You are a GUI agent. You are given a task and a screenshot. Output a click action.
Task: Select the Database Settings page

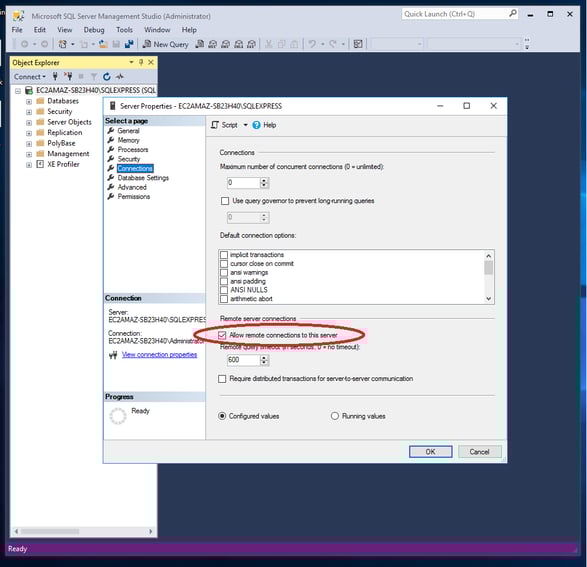pyautogui.click(x=143, y=178)
